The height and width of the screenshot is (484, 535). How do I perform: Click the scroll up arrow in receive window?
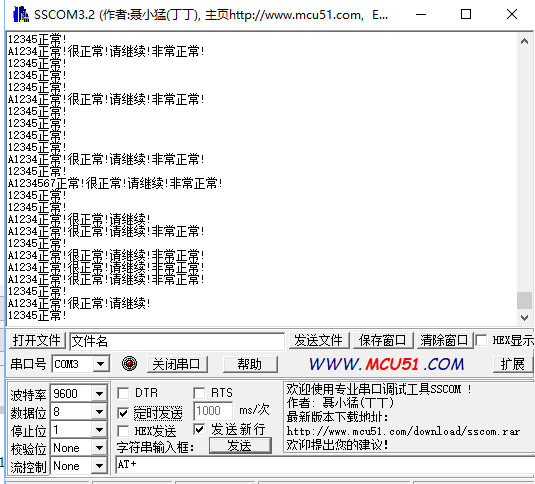tap(524, 42)
